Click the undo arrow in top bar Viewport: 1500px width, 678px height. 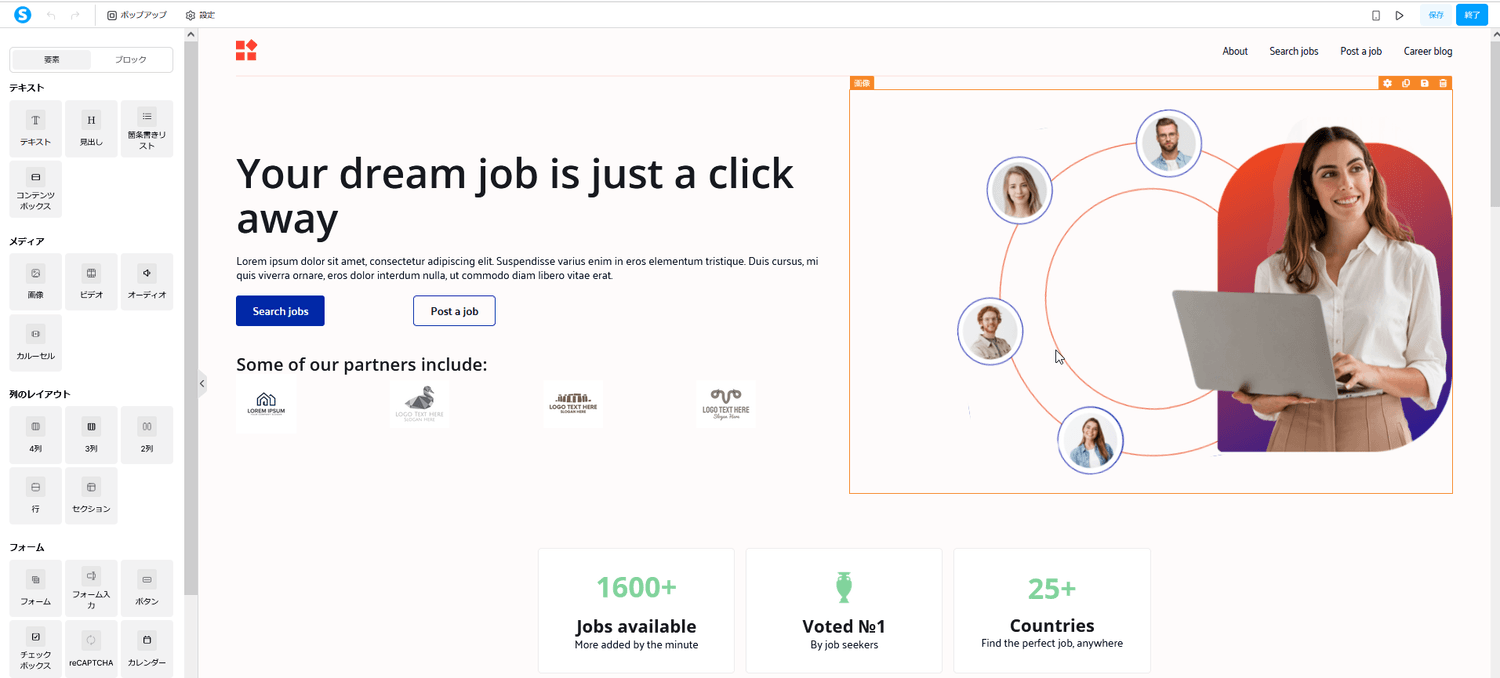click(51, 15)
